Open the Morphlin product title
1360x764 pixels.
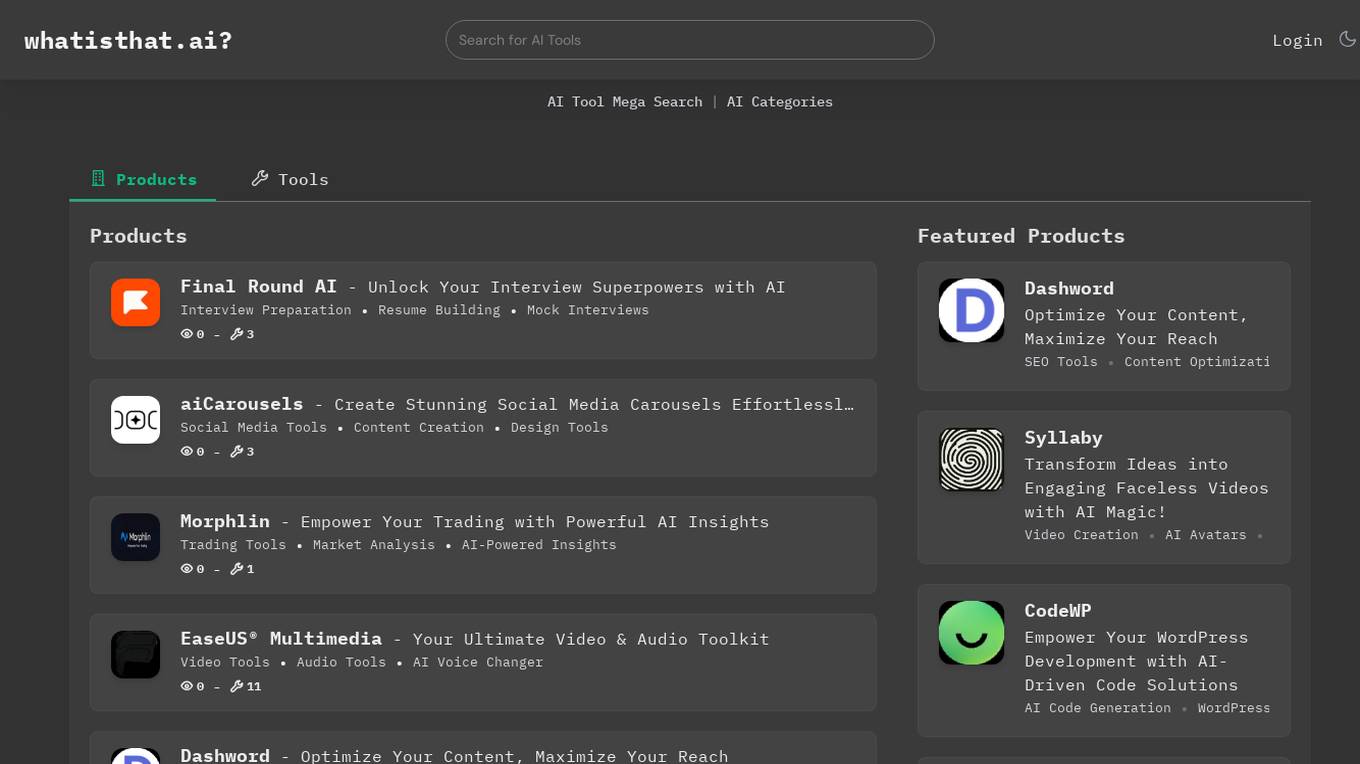(x=225, y=521)
